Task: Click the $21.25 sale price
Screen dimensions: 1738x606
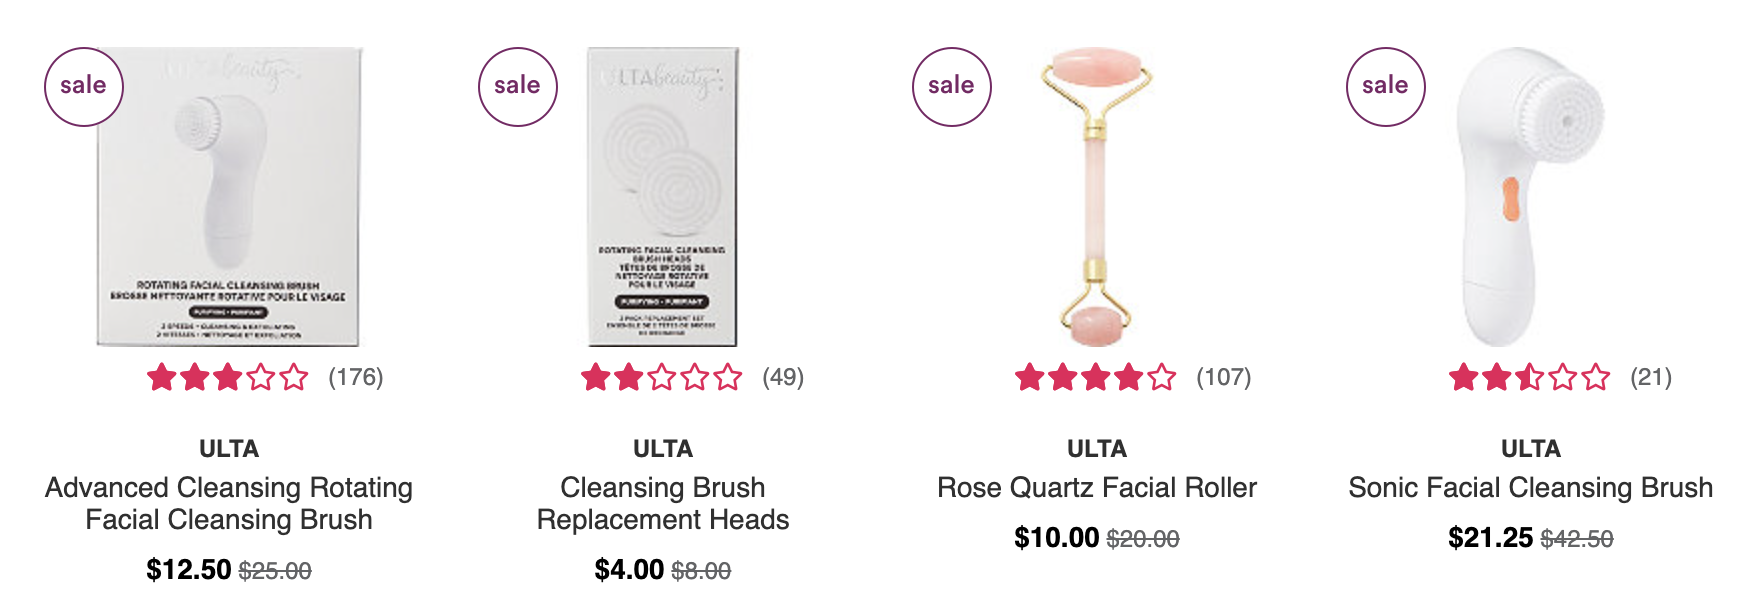Action: tap(1491, 538)
